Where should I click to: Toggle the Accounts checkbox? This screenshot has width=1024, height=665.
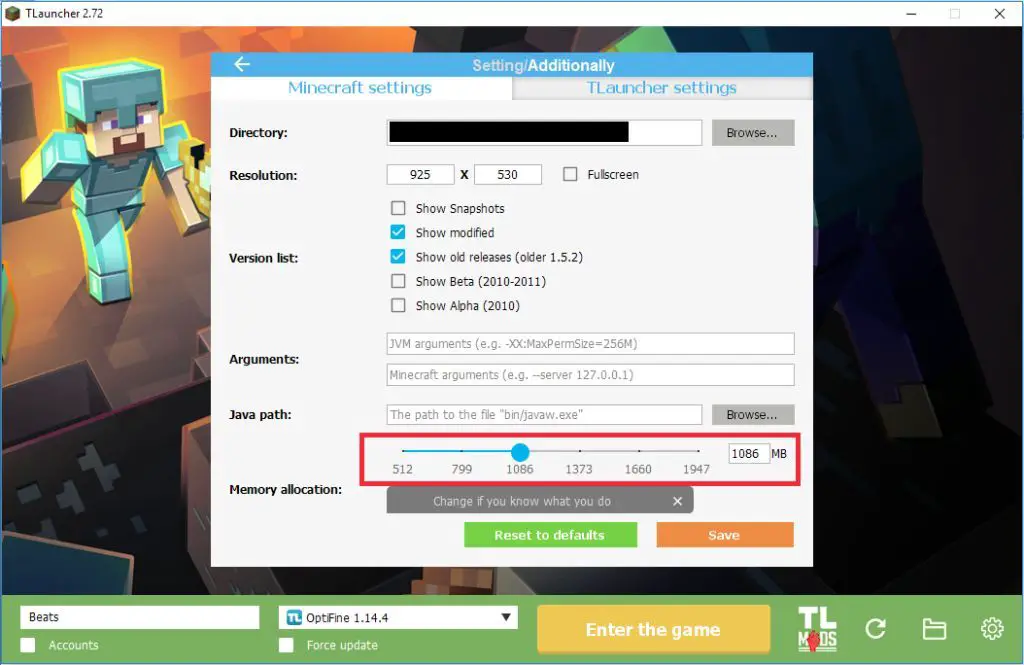pyautogui.click(x=28, y=645)
